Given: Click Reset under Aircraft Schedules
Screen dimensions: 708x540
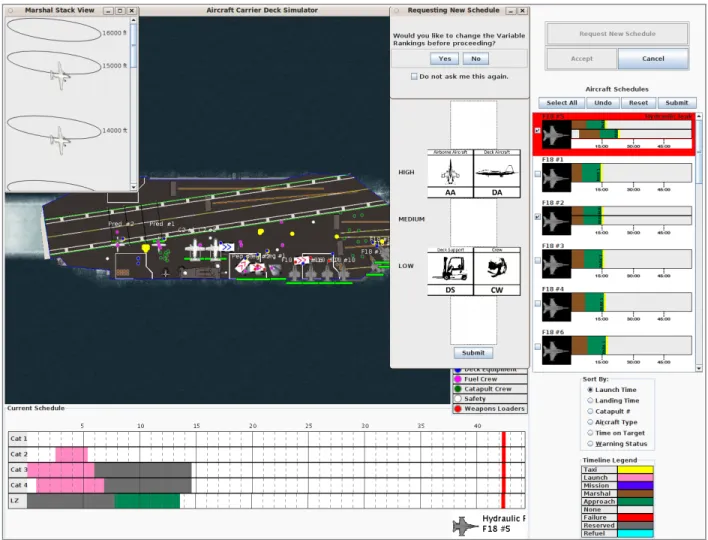Looking at the screenshot, I should pos(638,103).
